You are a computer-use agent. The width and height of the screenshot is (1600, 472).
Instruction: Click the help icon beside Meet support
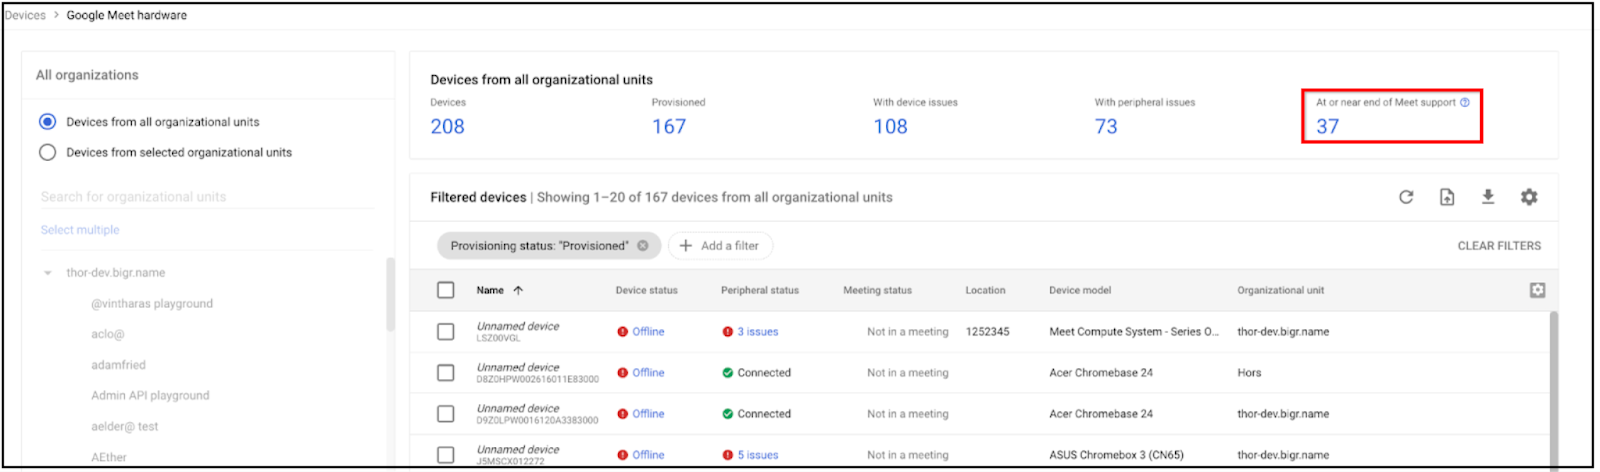click(1465, 102)
